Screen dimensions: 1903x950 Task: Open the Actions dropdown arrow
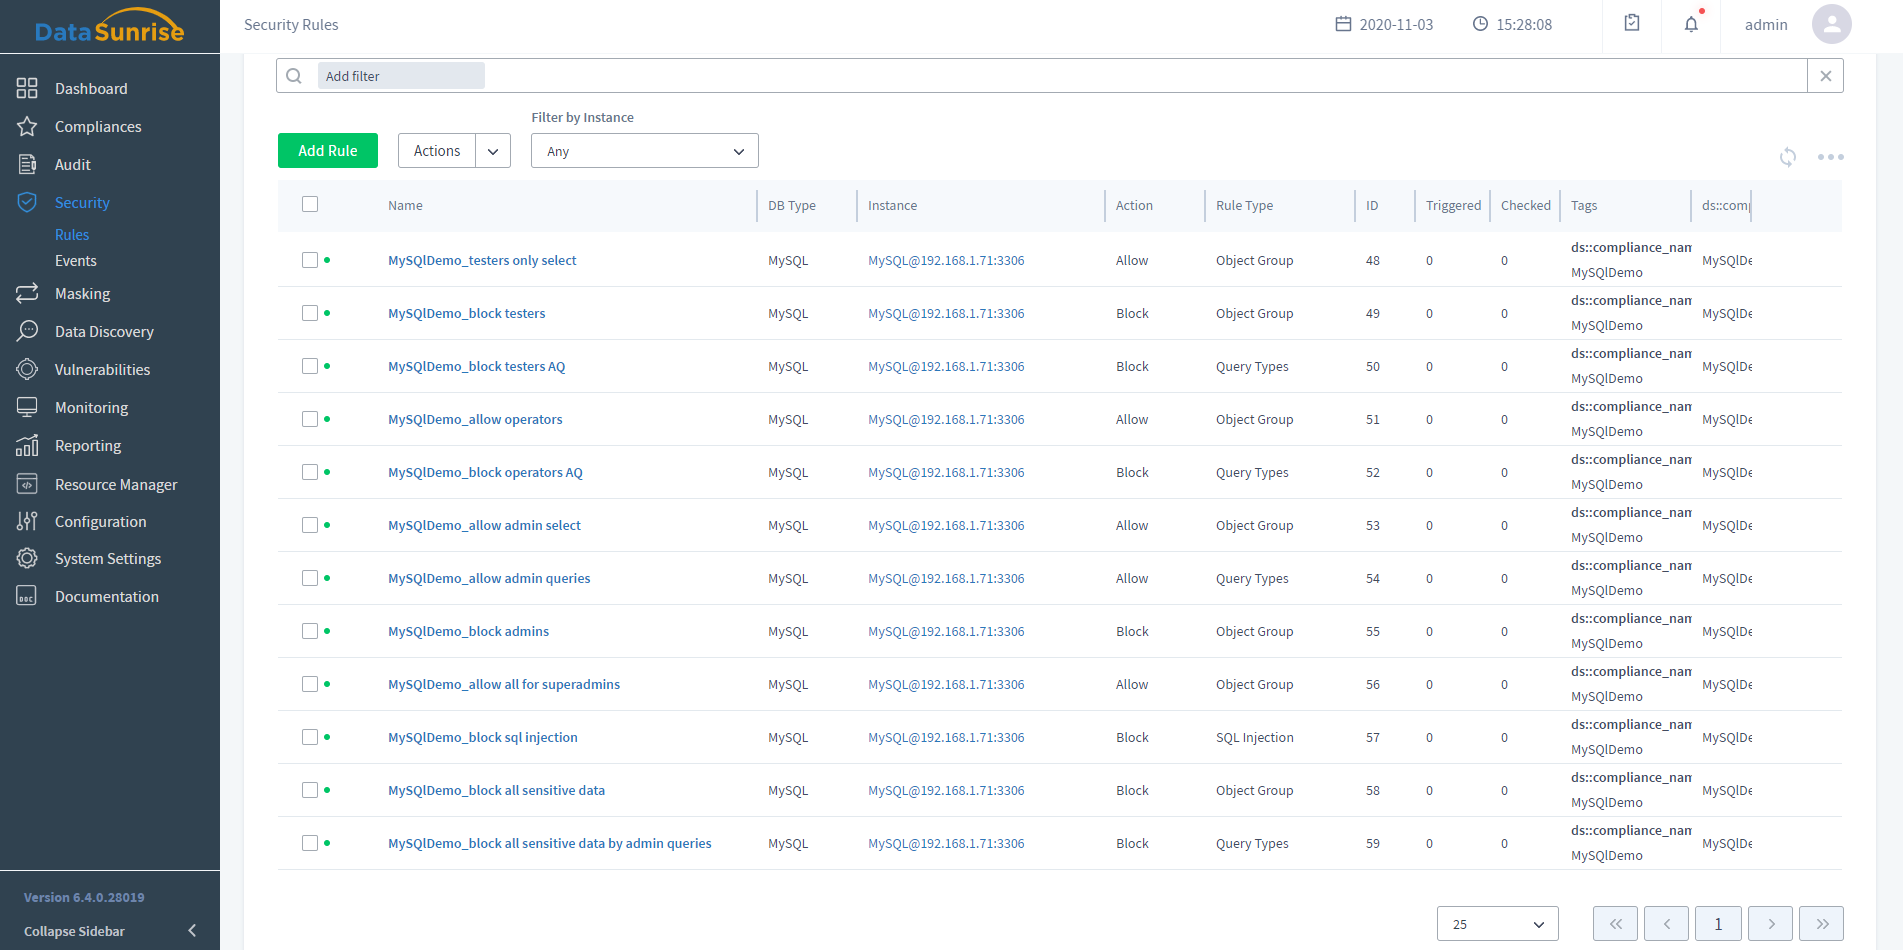(x=493, y=151)
